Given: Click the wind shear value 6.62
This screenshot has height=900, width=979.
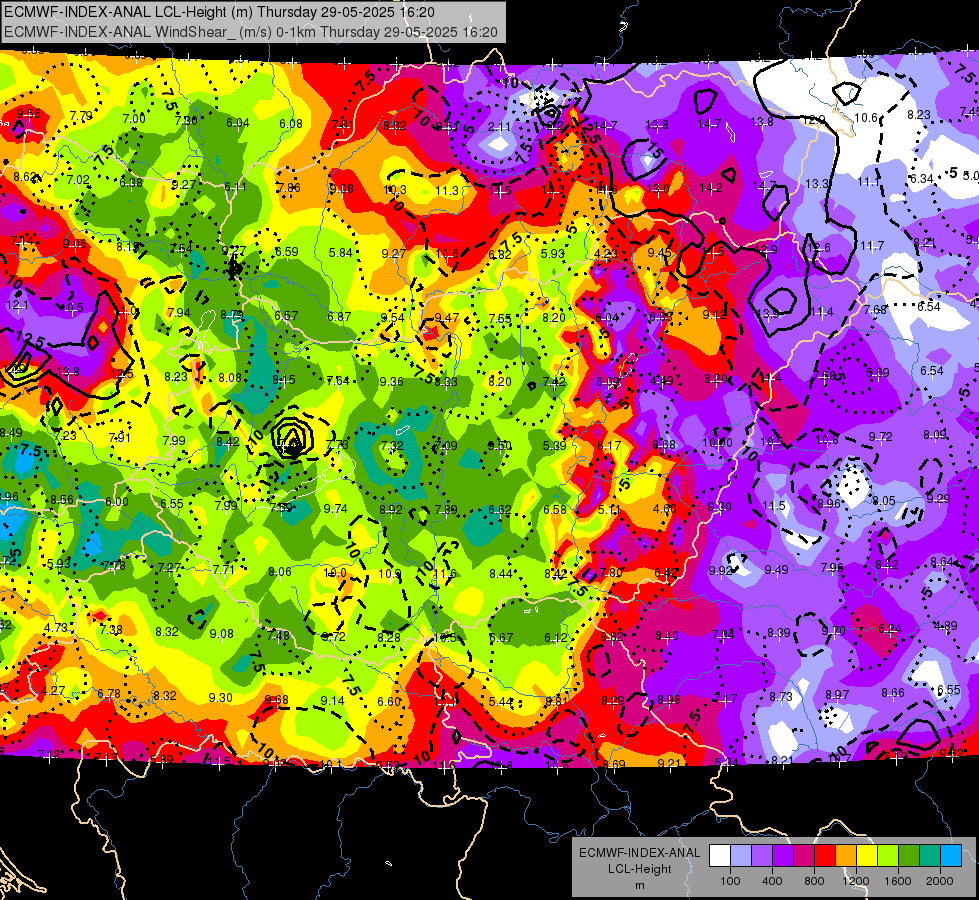Looking at the screenshot, I should tap(500, 510).
